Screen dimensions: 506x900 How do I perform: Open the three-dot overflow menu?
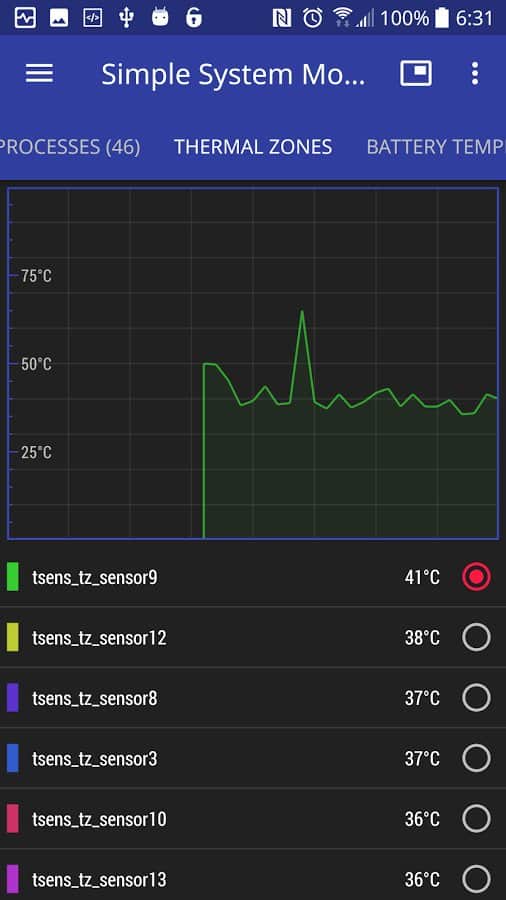click(x=474, y=73)
